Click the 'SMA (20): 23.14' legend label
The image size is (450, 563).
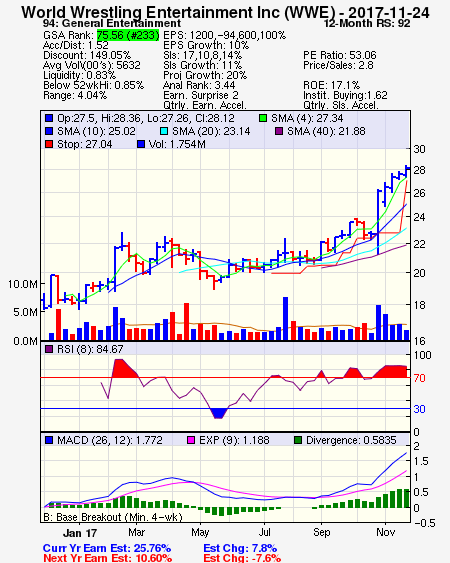point(211,131)
